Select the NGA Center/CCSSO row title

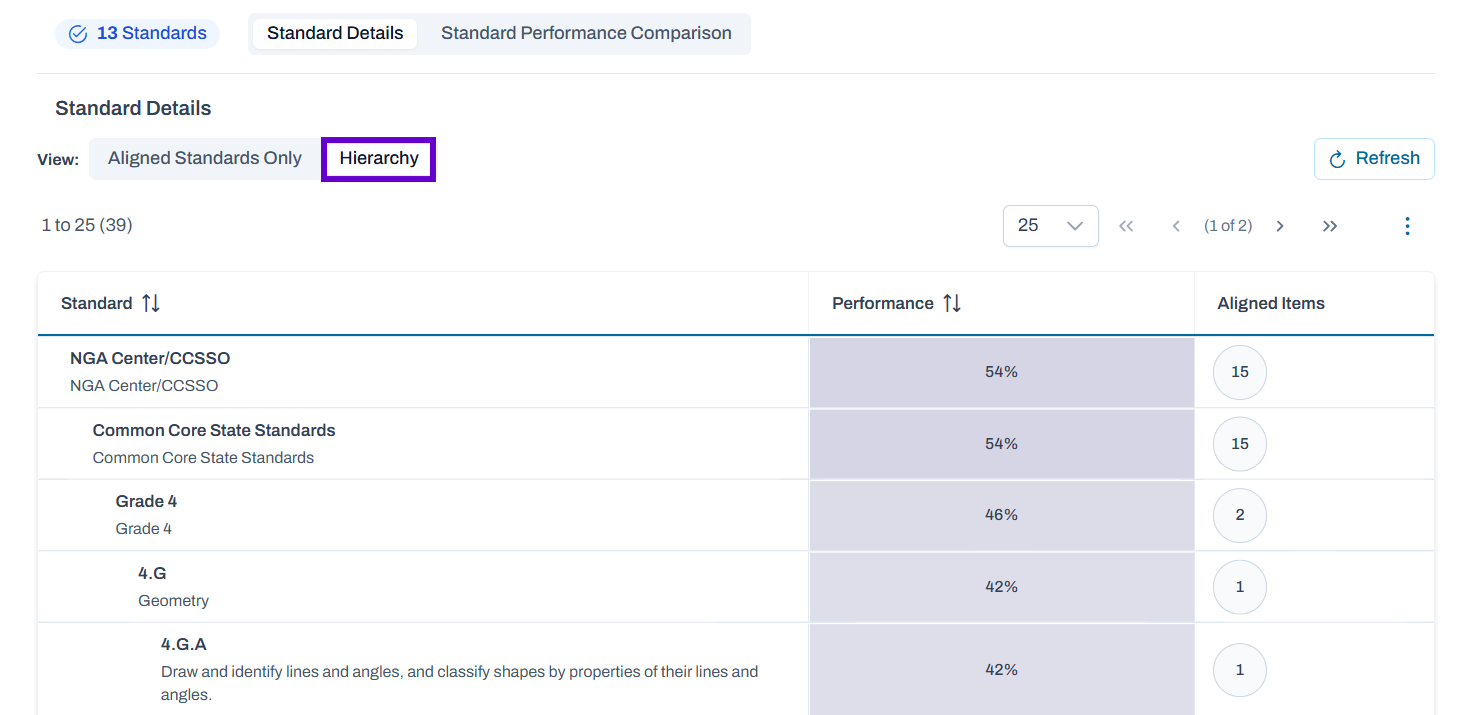tap(150, 358)
